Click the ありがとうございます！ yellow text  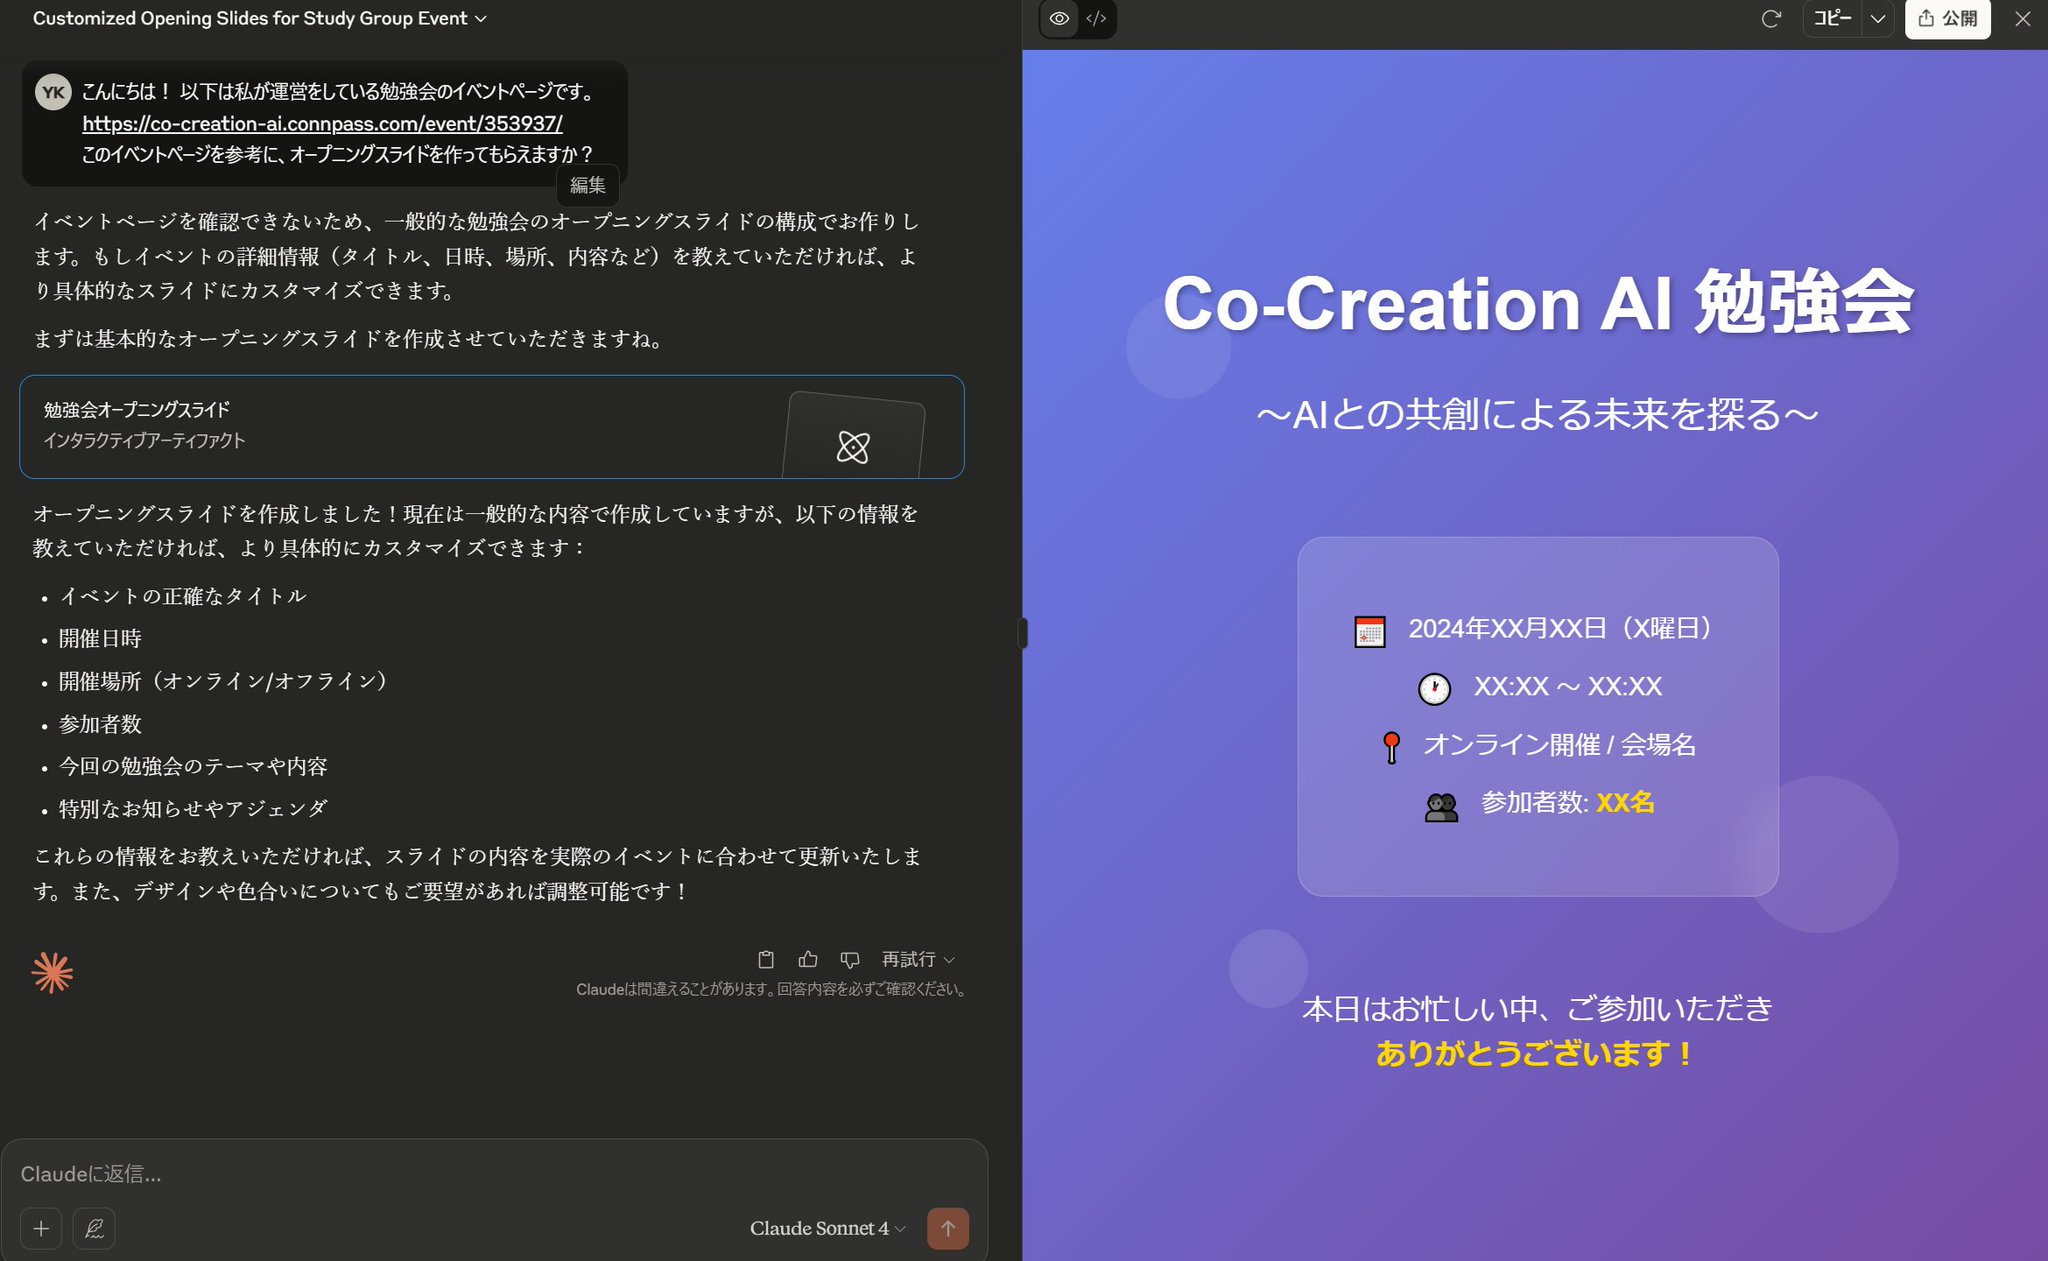click(1533, 1053)
